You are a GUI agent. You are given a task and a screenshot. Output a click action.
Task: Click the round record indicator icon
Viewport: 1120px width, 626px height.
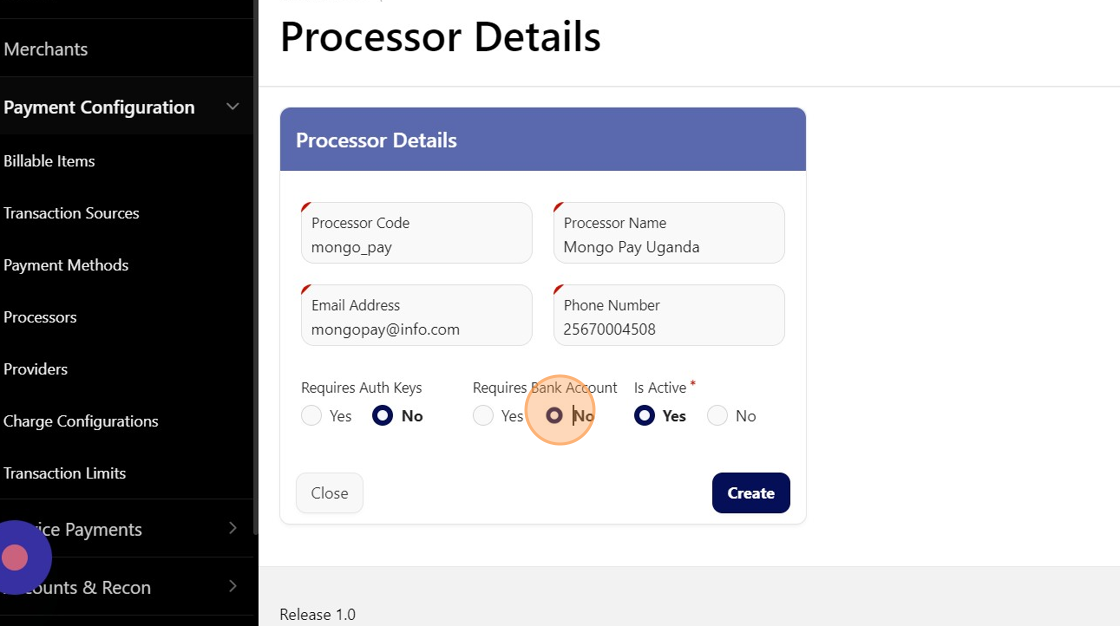click(x=15, y=558)
